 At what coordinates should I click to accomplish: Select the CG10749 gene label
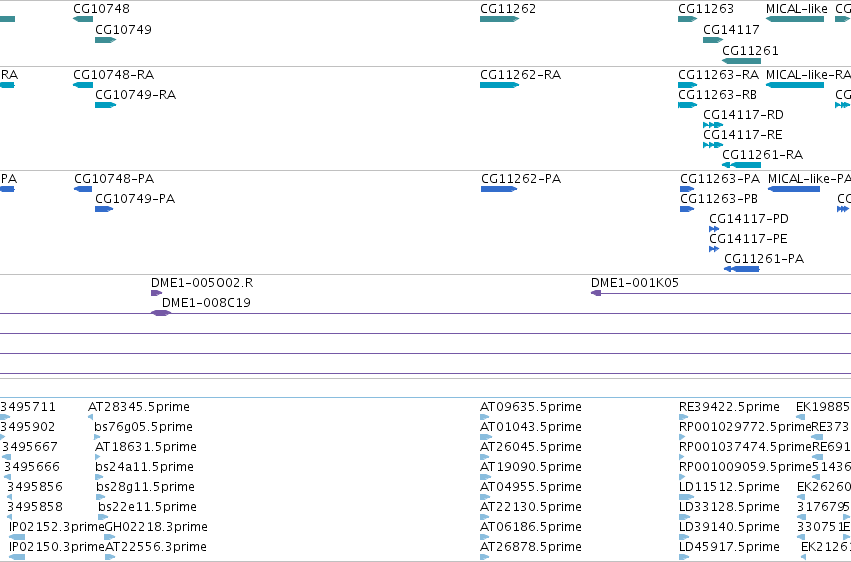123,30
